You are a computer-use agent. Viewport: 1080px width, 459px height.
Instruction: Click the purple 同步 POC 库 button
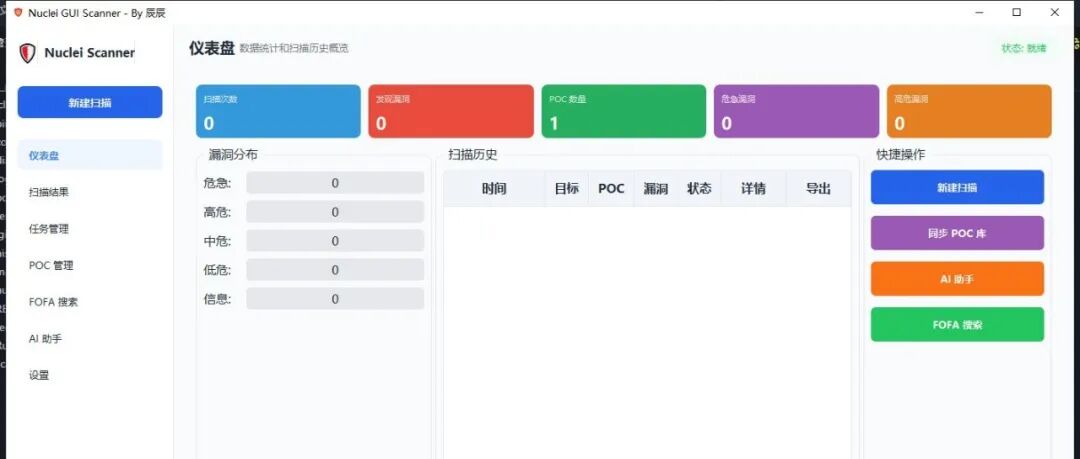957,233
